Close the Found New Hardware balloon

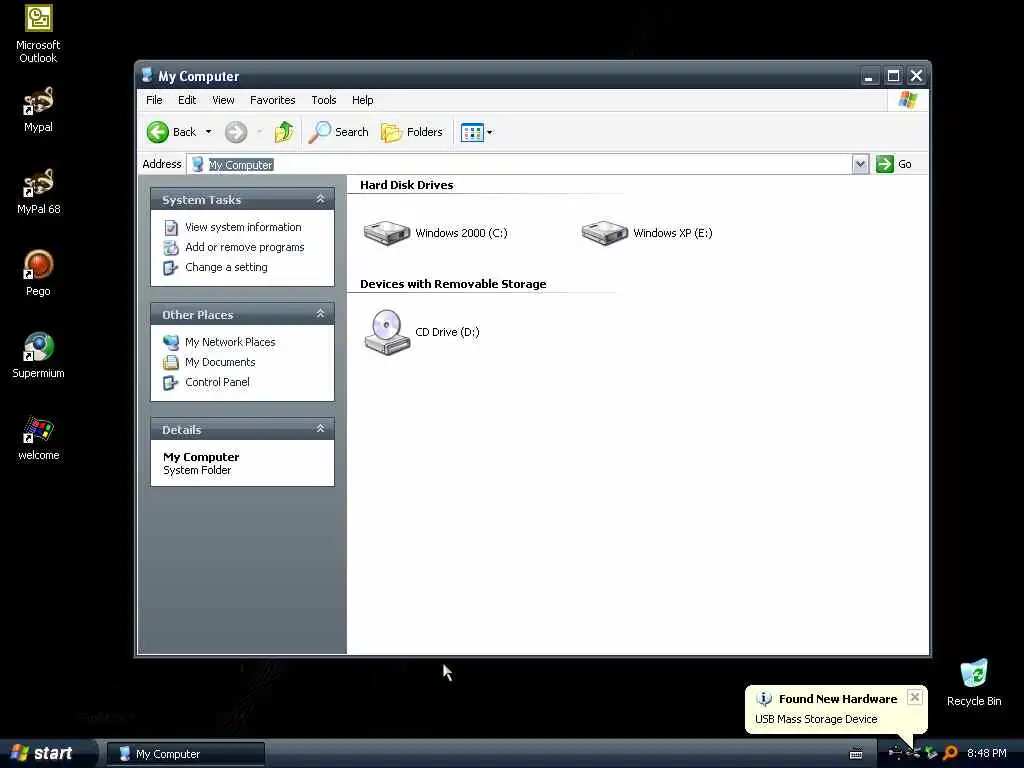[x=915, y=697]
